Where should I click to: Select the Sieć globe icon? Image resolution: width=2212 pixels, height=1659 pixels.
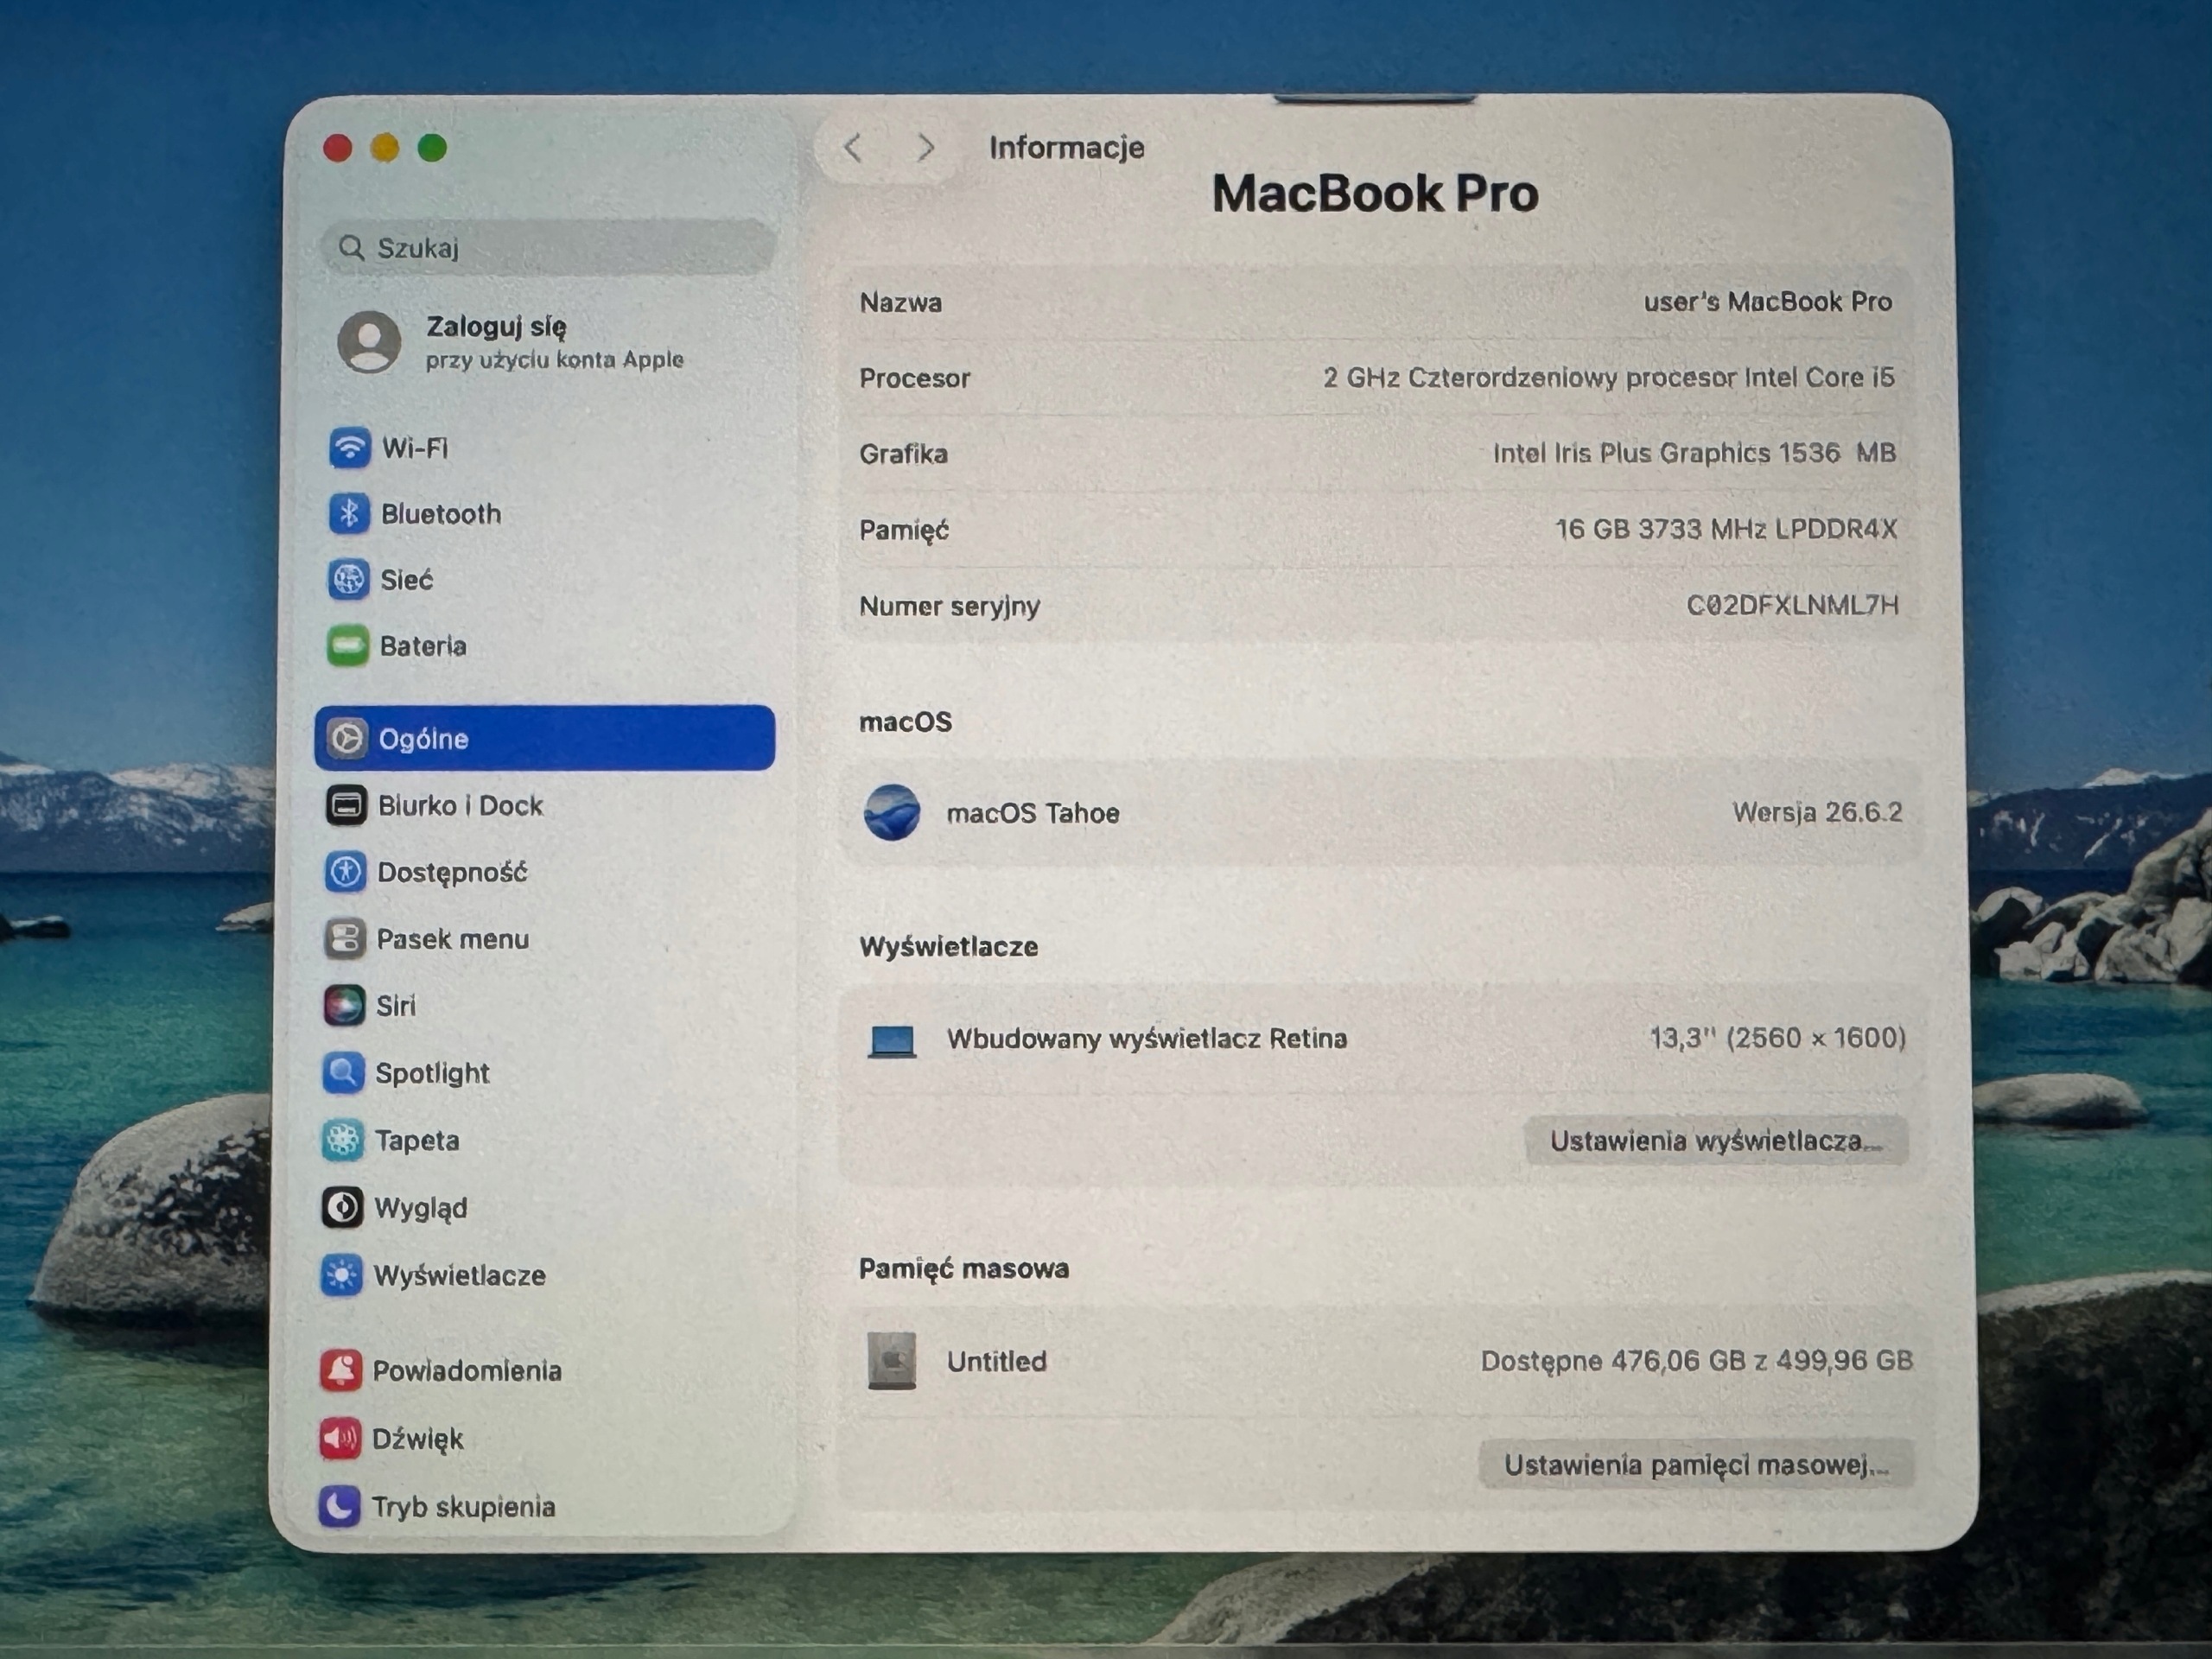pos(348,579)
